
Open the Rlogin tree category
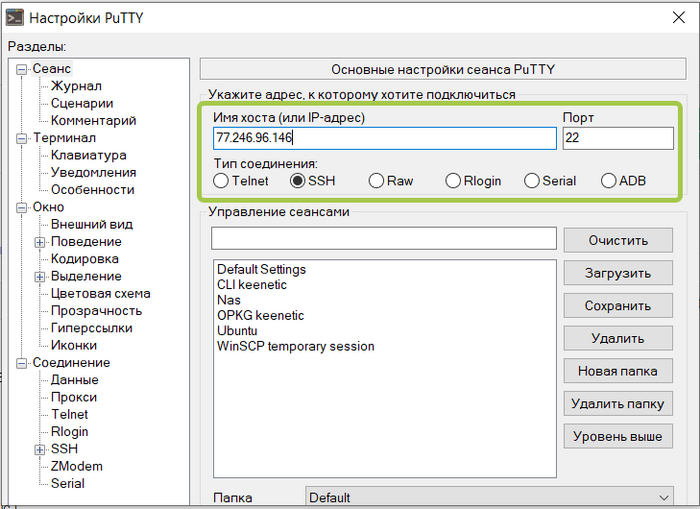click(70, 432)
